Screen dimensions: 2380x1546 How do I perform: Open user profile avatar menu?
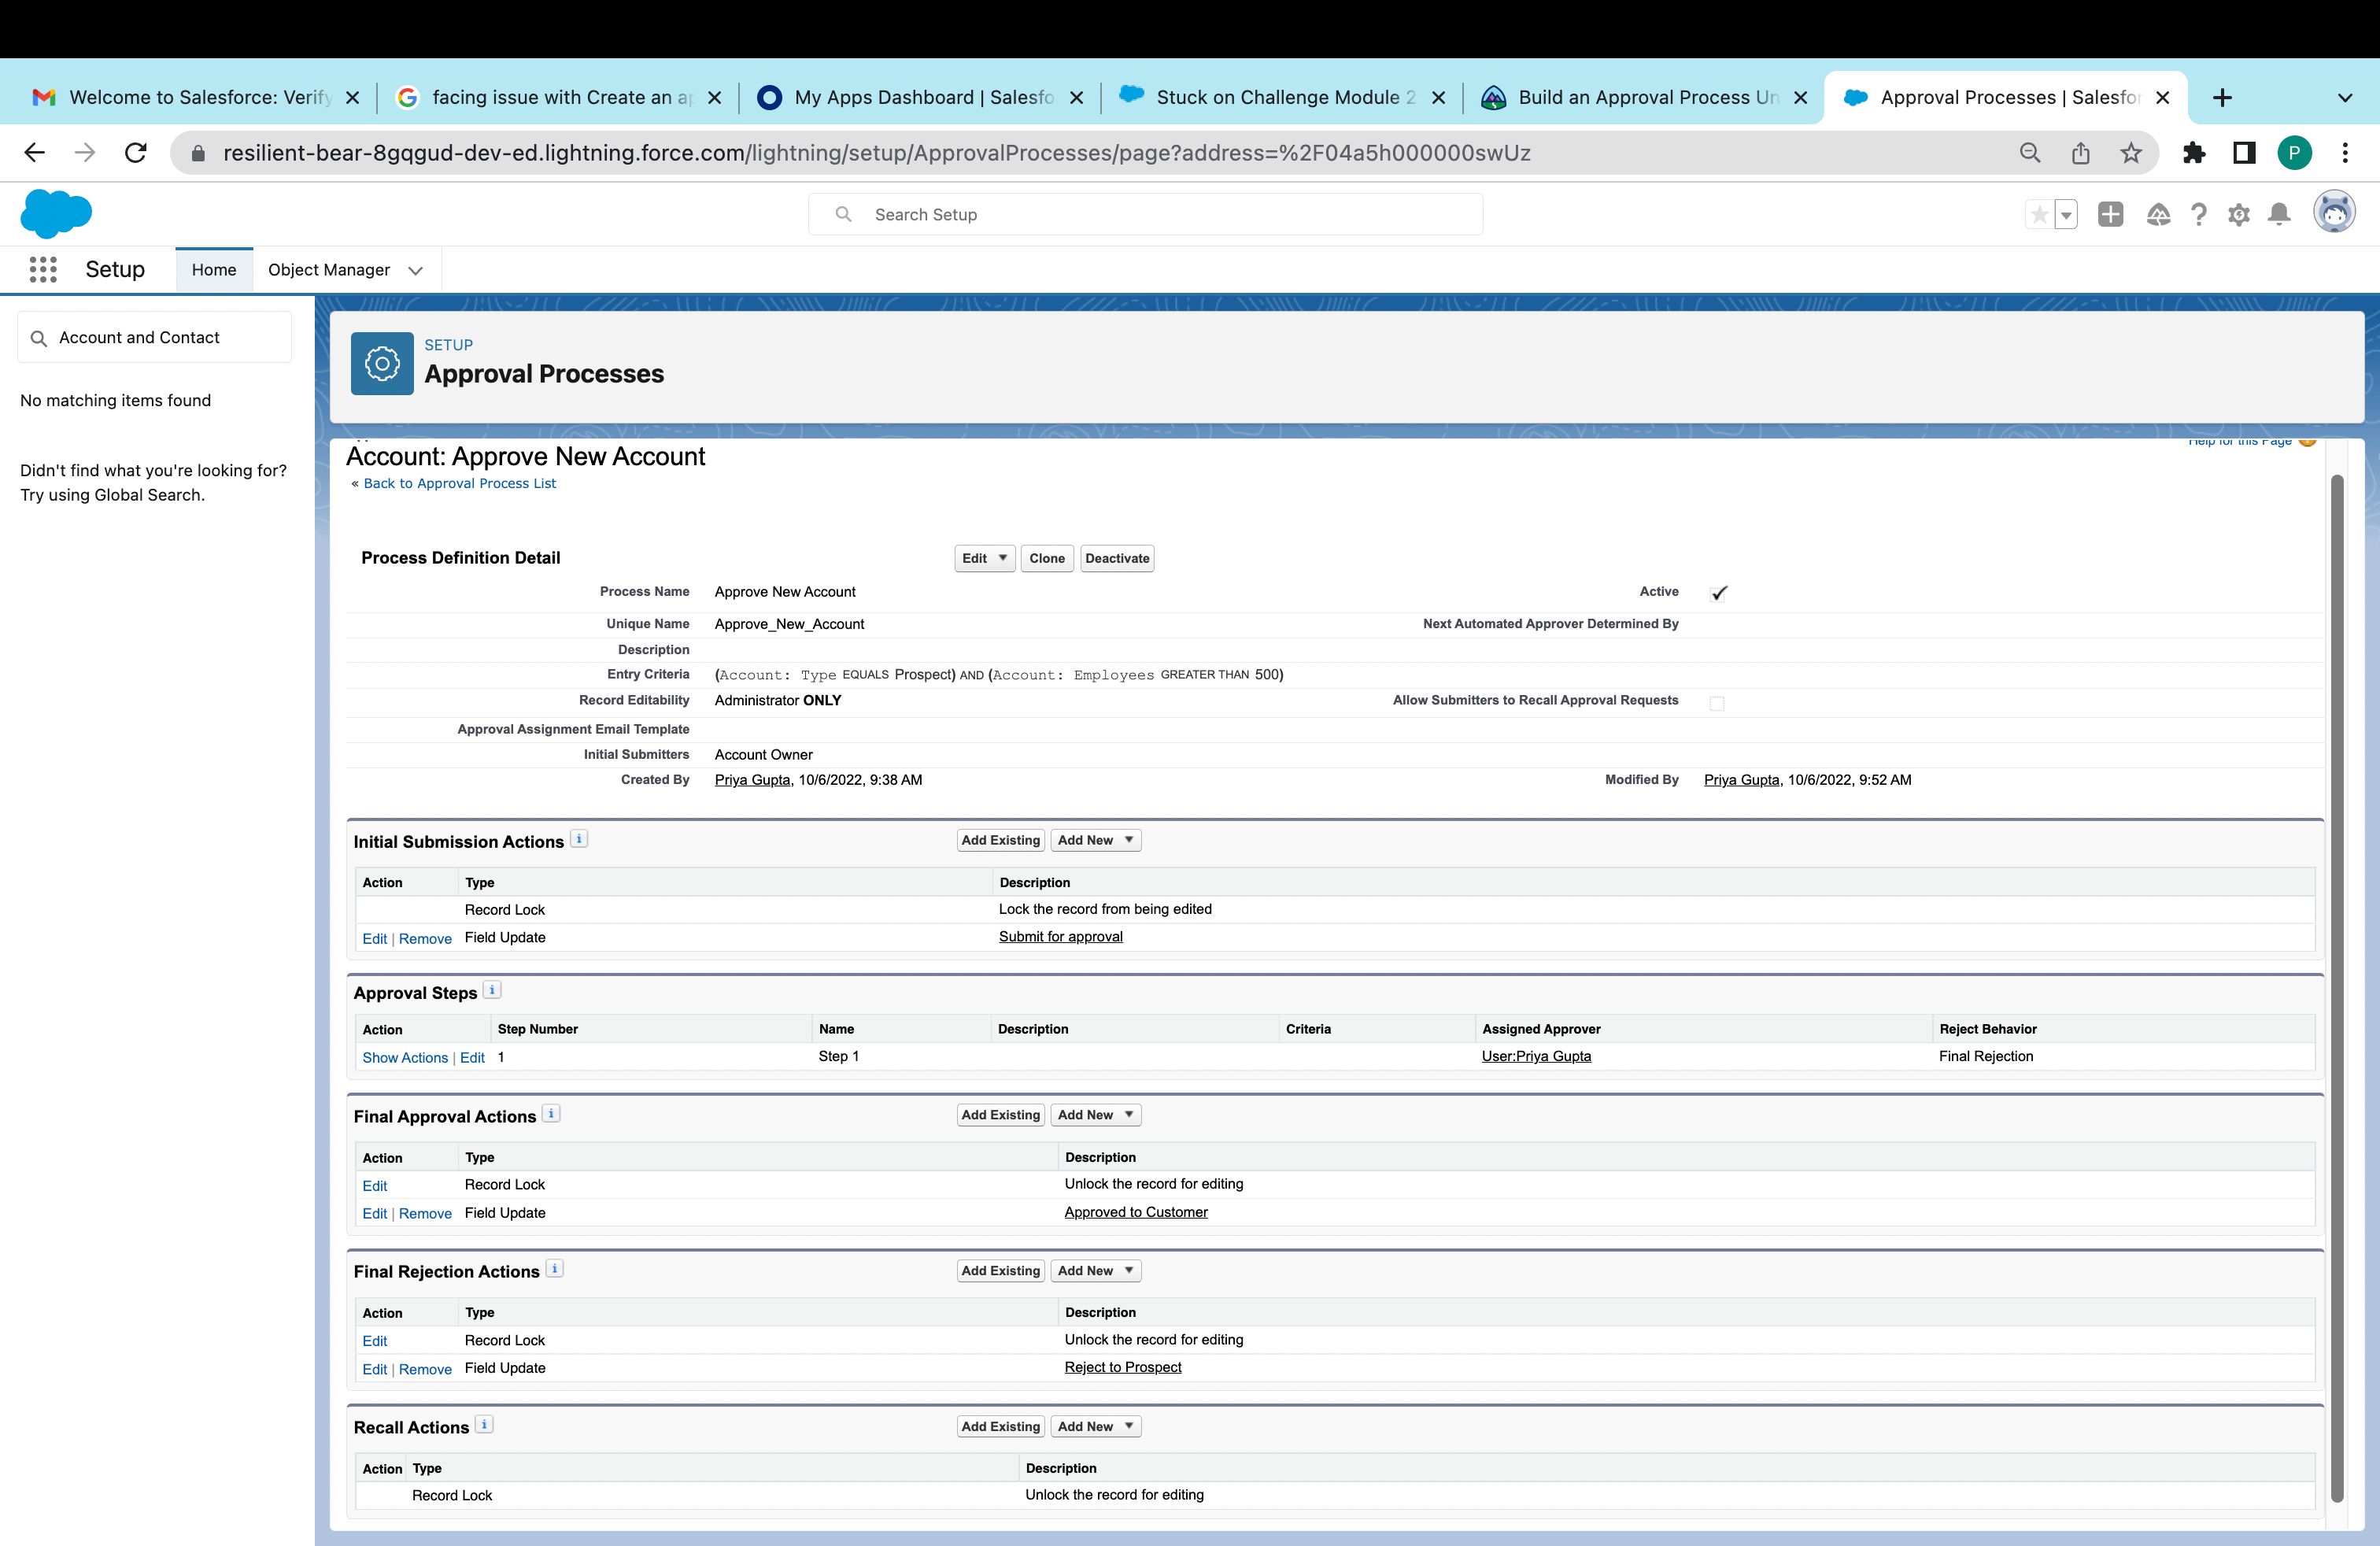coord(2334,213)
